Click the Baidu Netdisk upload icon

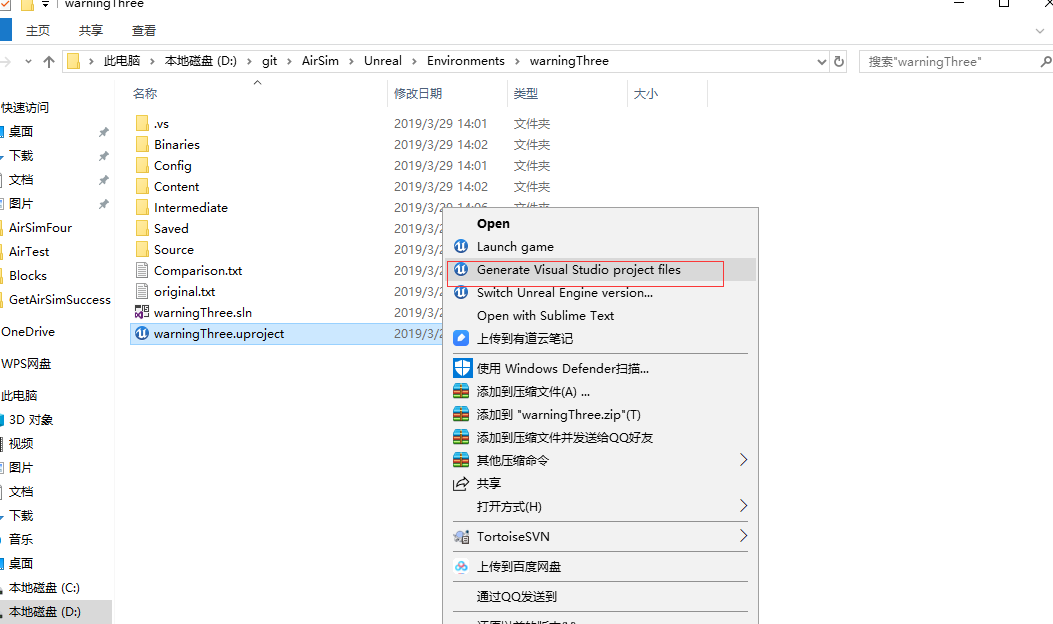coord(463,566)
